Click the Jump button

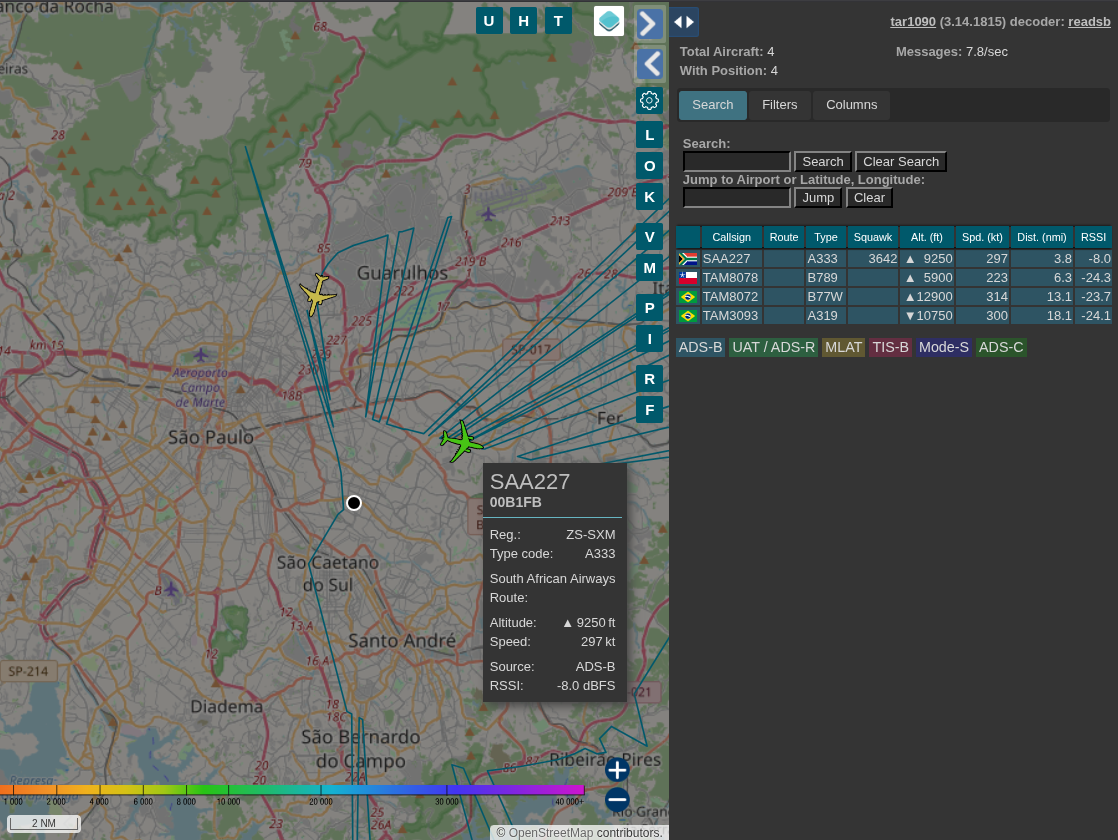[818, 198]
